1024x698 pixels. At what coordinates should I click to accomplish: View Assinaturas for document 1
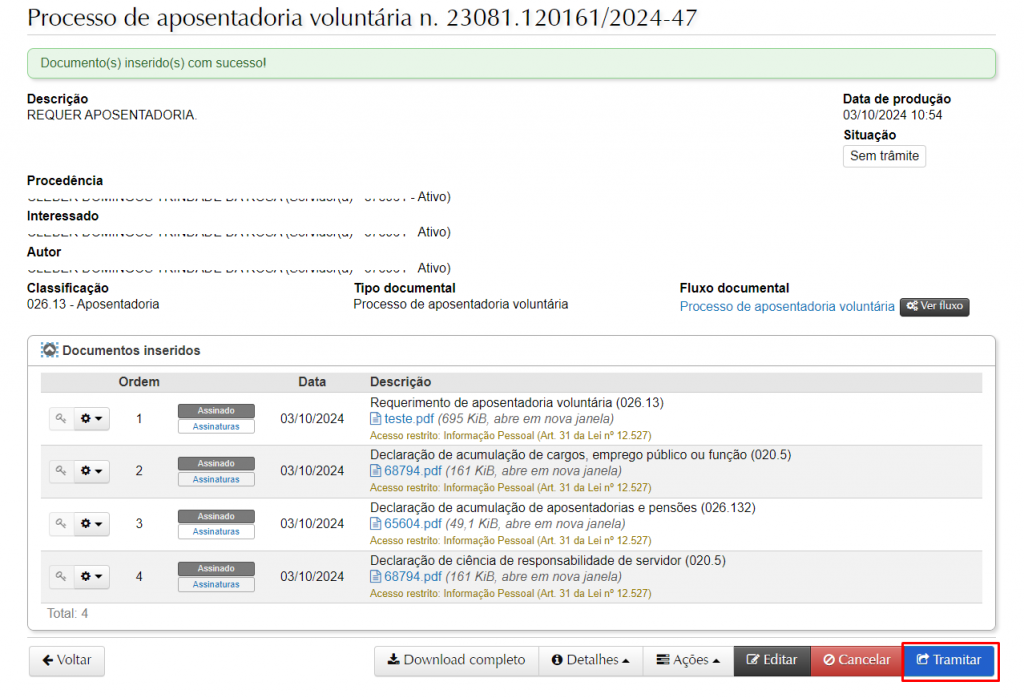[216, 427]
